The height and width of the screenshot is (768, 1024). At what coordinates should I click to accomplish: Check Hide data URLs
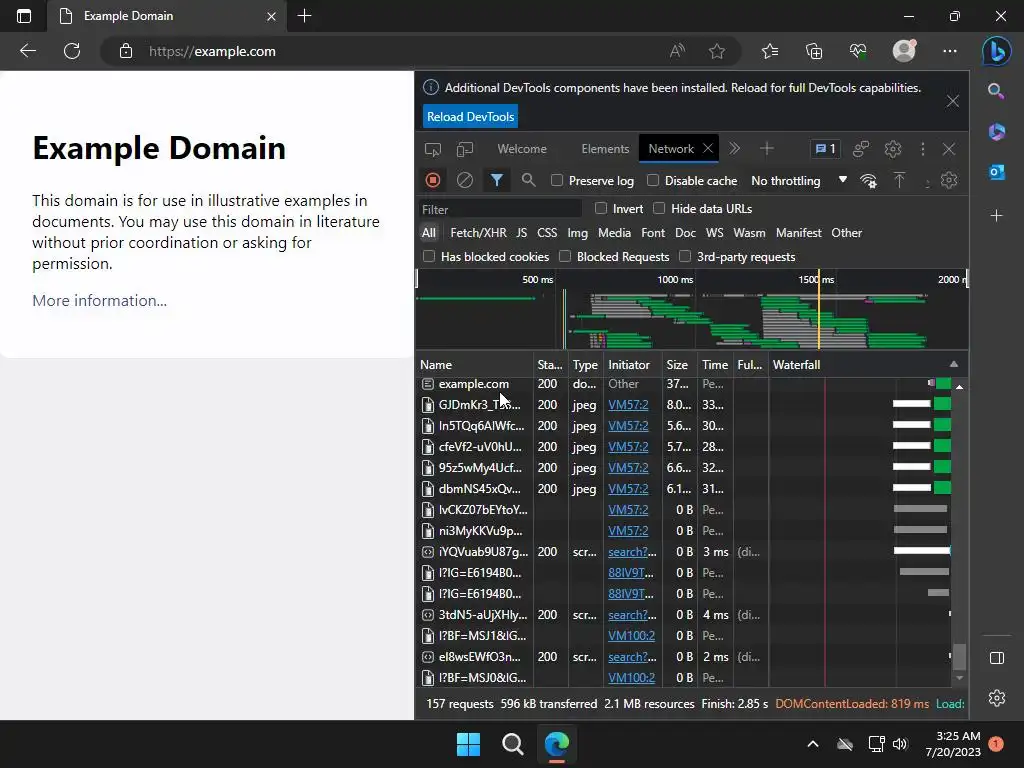659,208
